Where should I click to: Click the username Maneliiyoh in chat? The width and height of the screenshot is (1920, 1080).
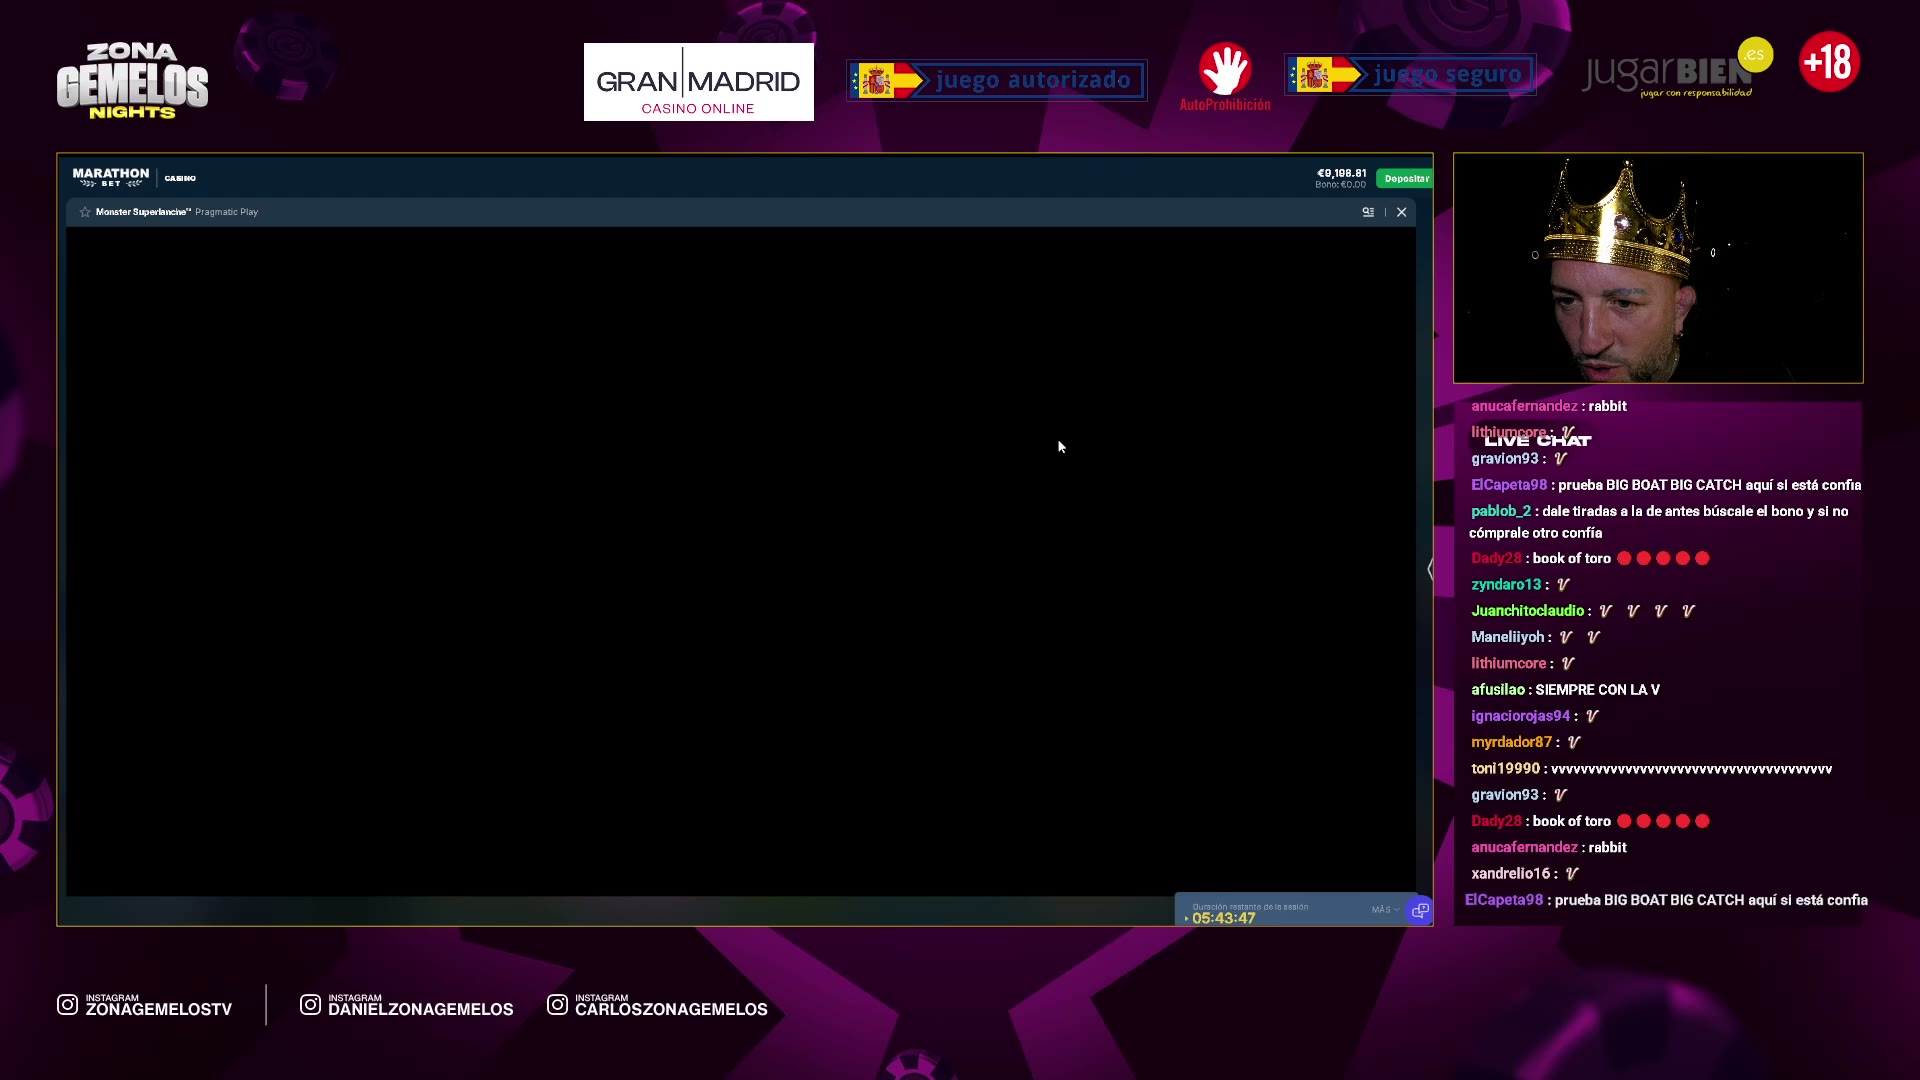(1508, 637)
